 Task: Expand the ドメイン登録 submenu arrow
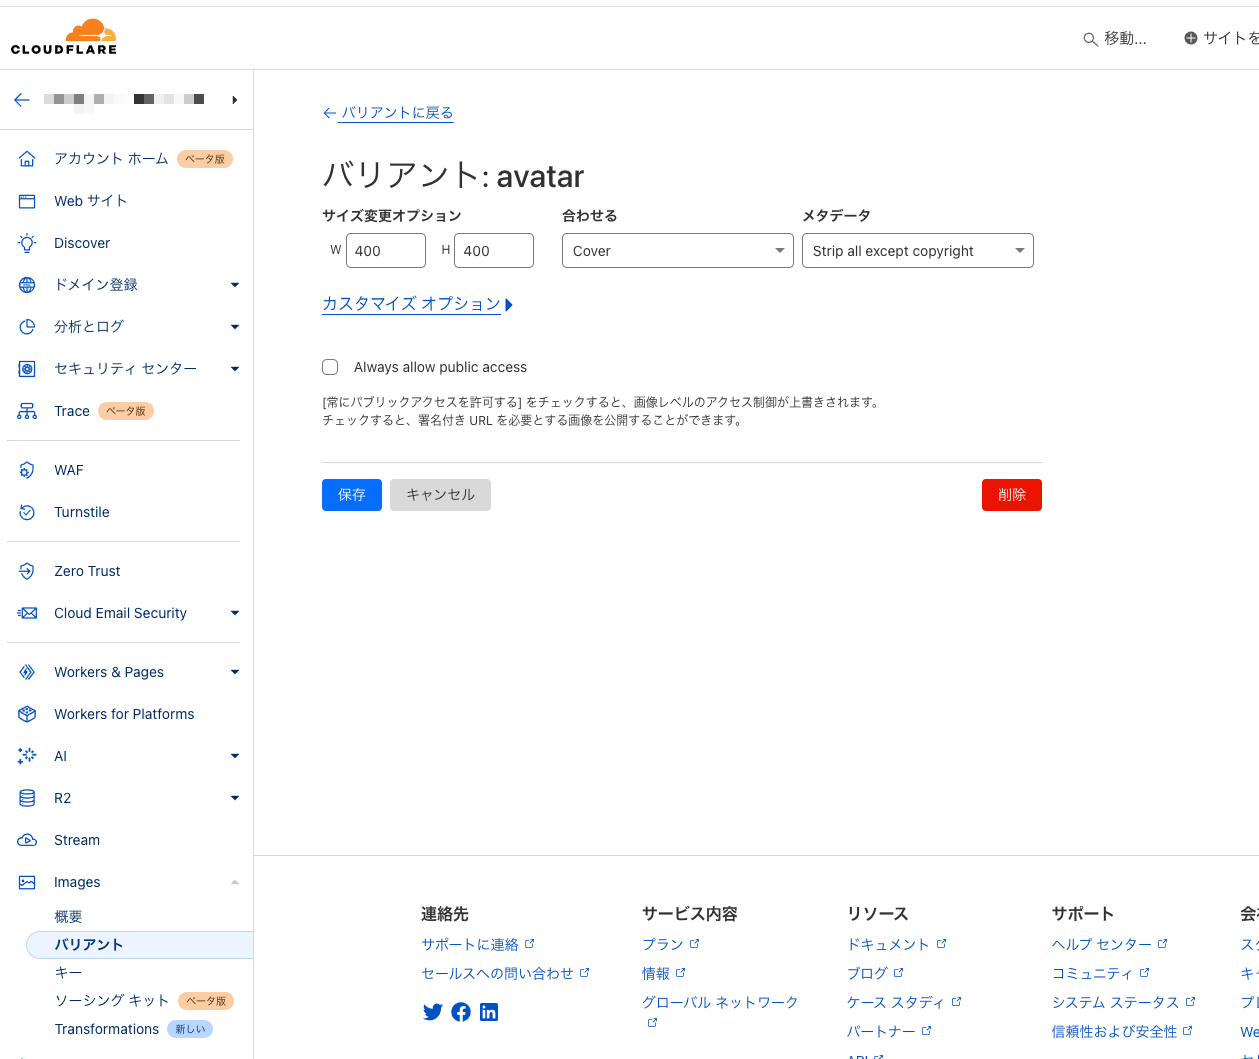point(235,285)
